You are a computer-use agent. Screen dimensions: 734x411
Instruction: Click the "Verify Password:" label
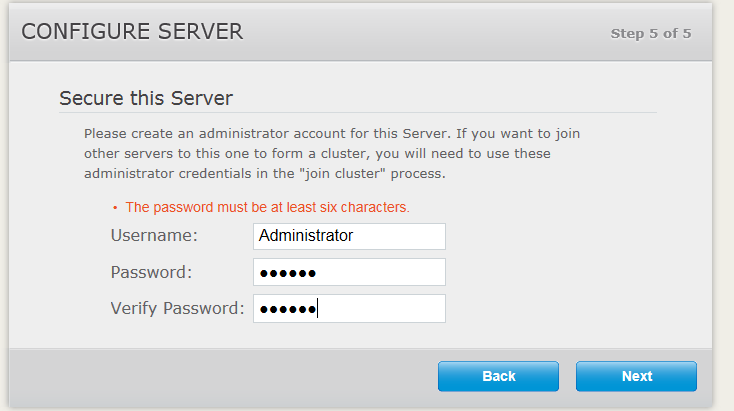tap(177, 308)
